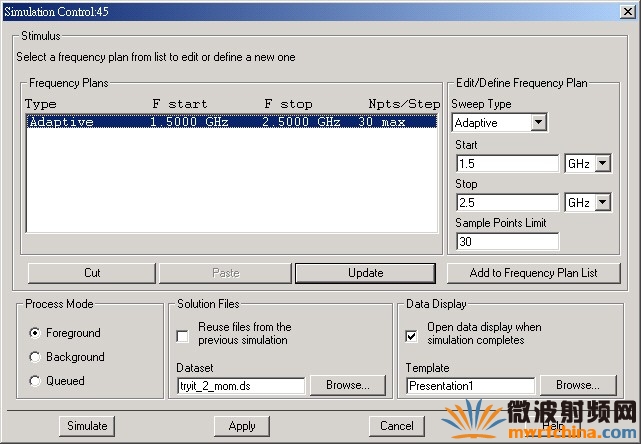Click the Paste button
The width and height of the screenshot is (641, 444).
[225, 273]
